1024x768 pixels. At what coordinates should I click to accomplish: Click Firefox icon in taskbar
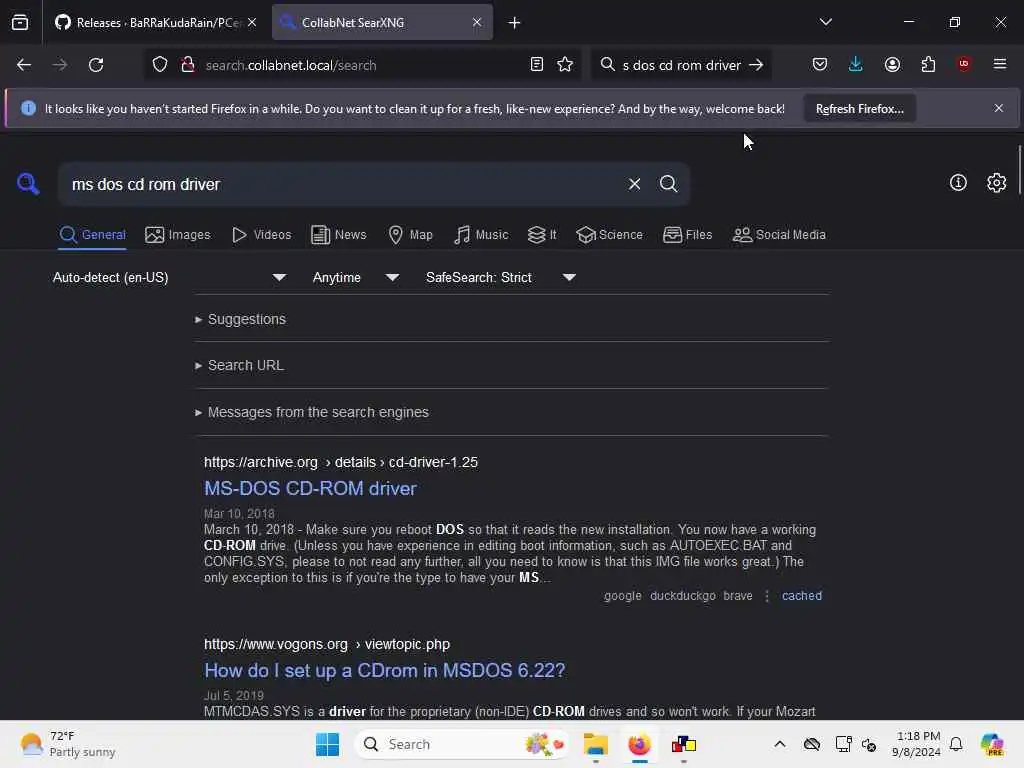coord(639,744)
